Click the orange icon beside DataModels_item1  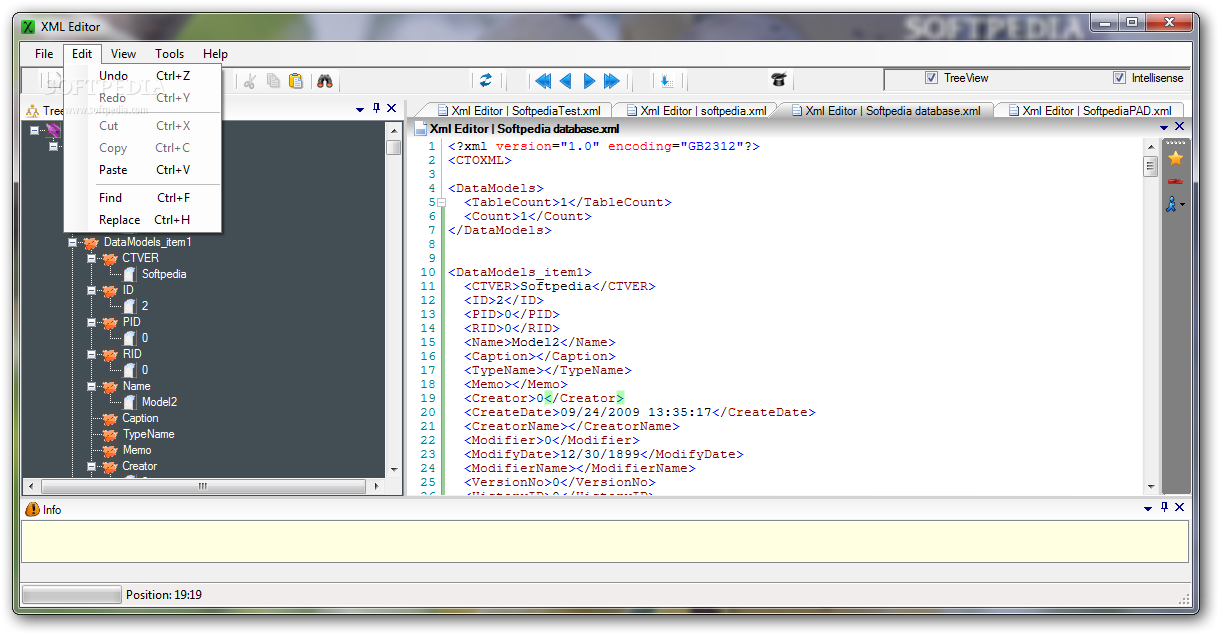coord(91,242)
